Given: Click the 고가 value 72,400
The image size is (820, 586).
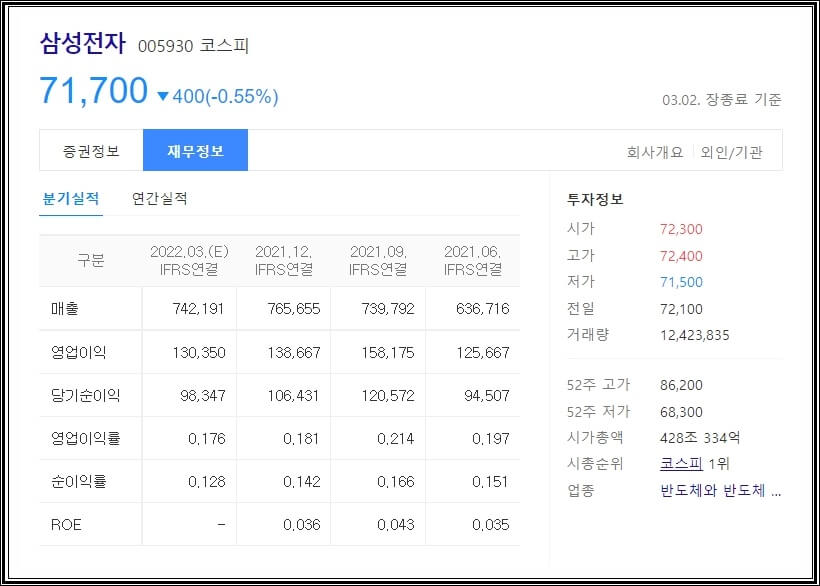Looking at the screenshot, I should 681,256.
